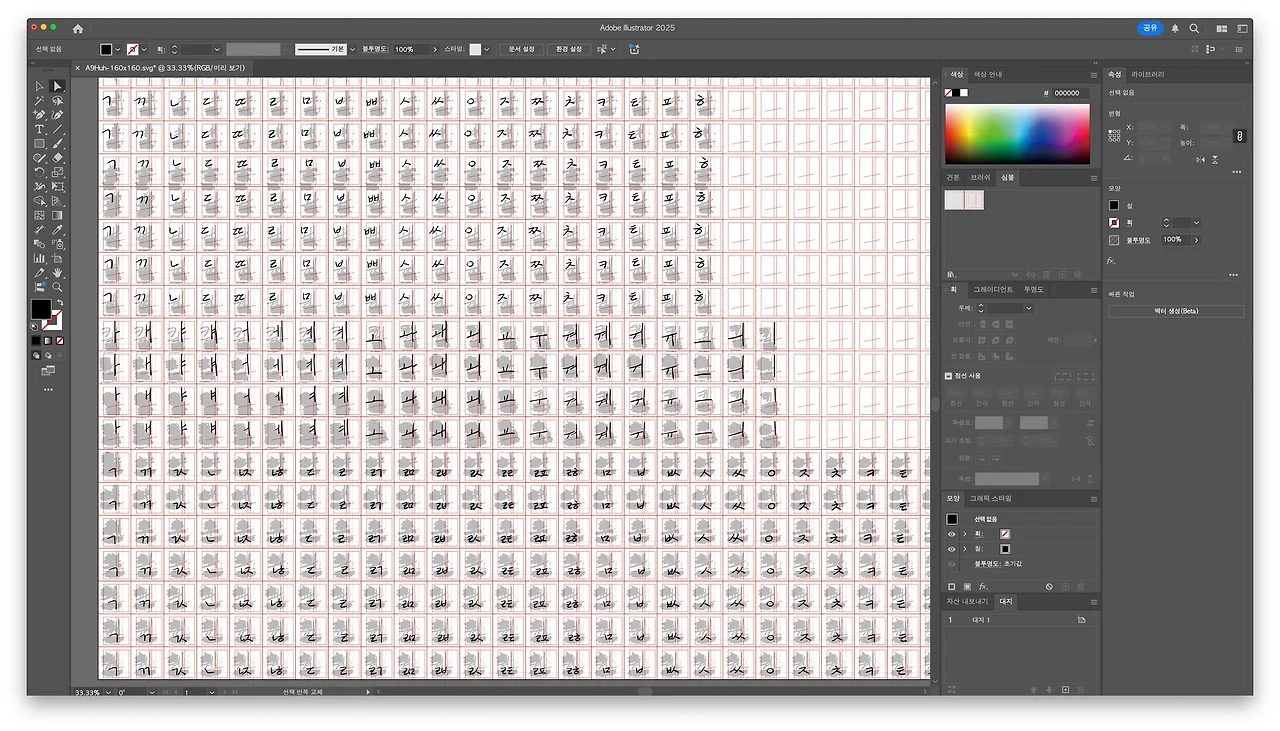Close the A9Huh-160x160.svg document tab
Viewport: 1280px width, 731px height.
coord(78,68)
